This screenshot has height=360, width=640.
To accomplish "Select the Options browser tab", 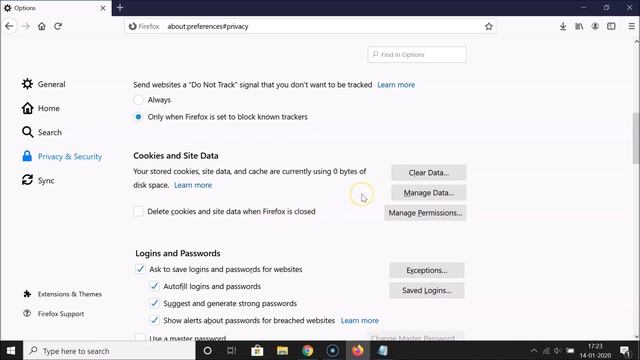I will point(56,8).
